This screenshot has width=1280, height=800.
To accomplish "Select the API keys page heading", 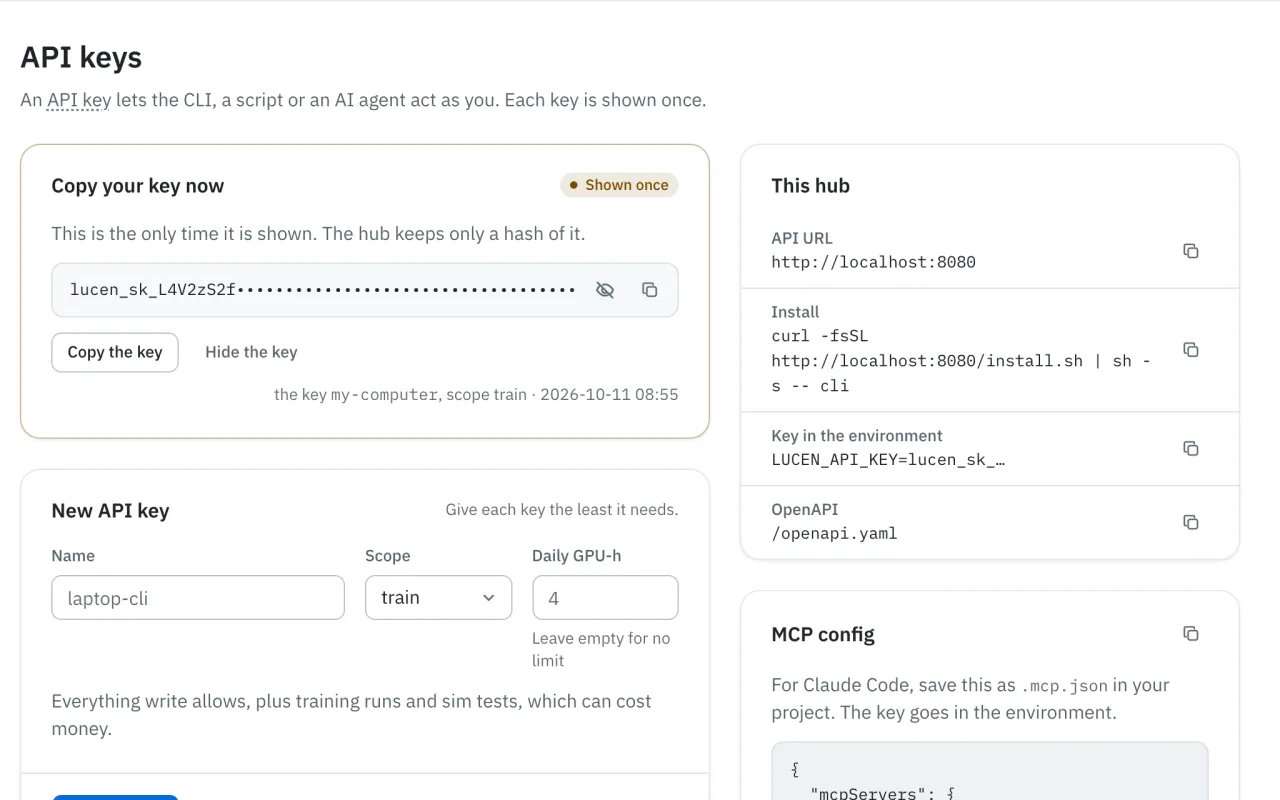I will point(81,58).
